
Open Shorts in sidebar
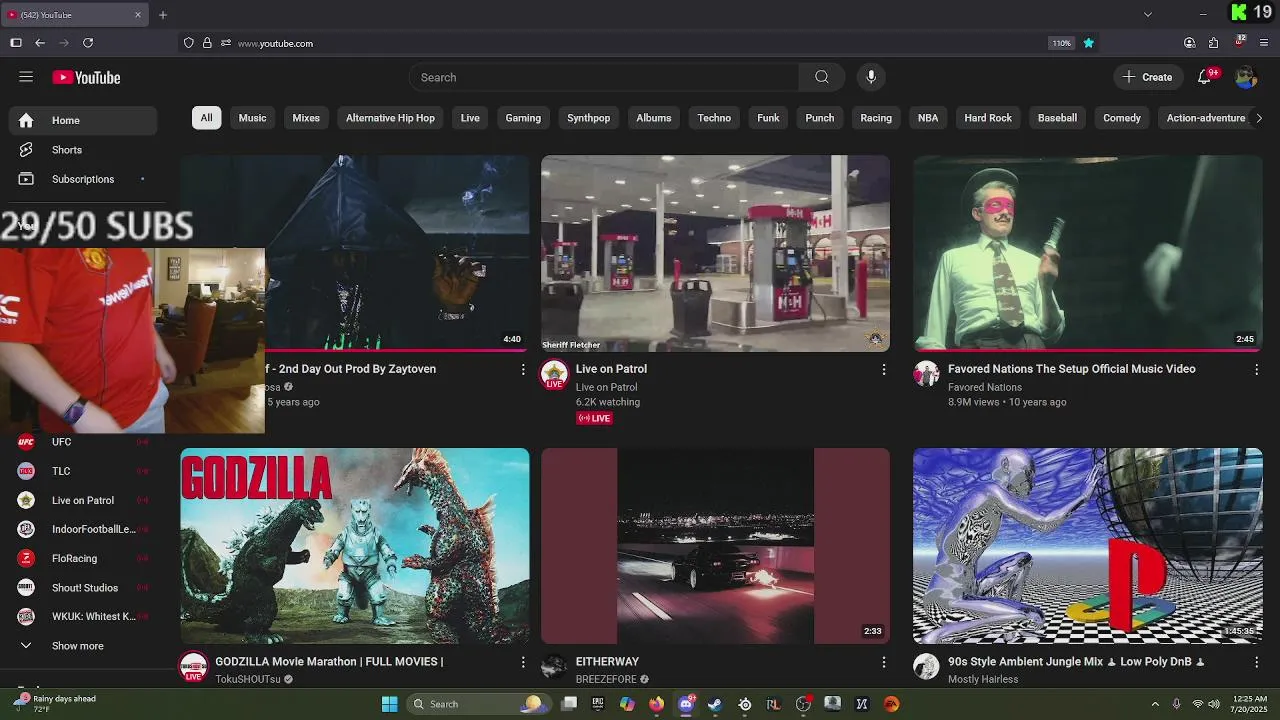83,150
